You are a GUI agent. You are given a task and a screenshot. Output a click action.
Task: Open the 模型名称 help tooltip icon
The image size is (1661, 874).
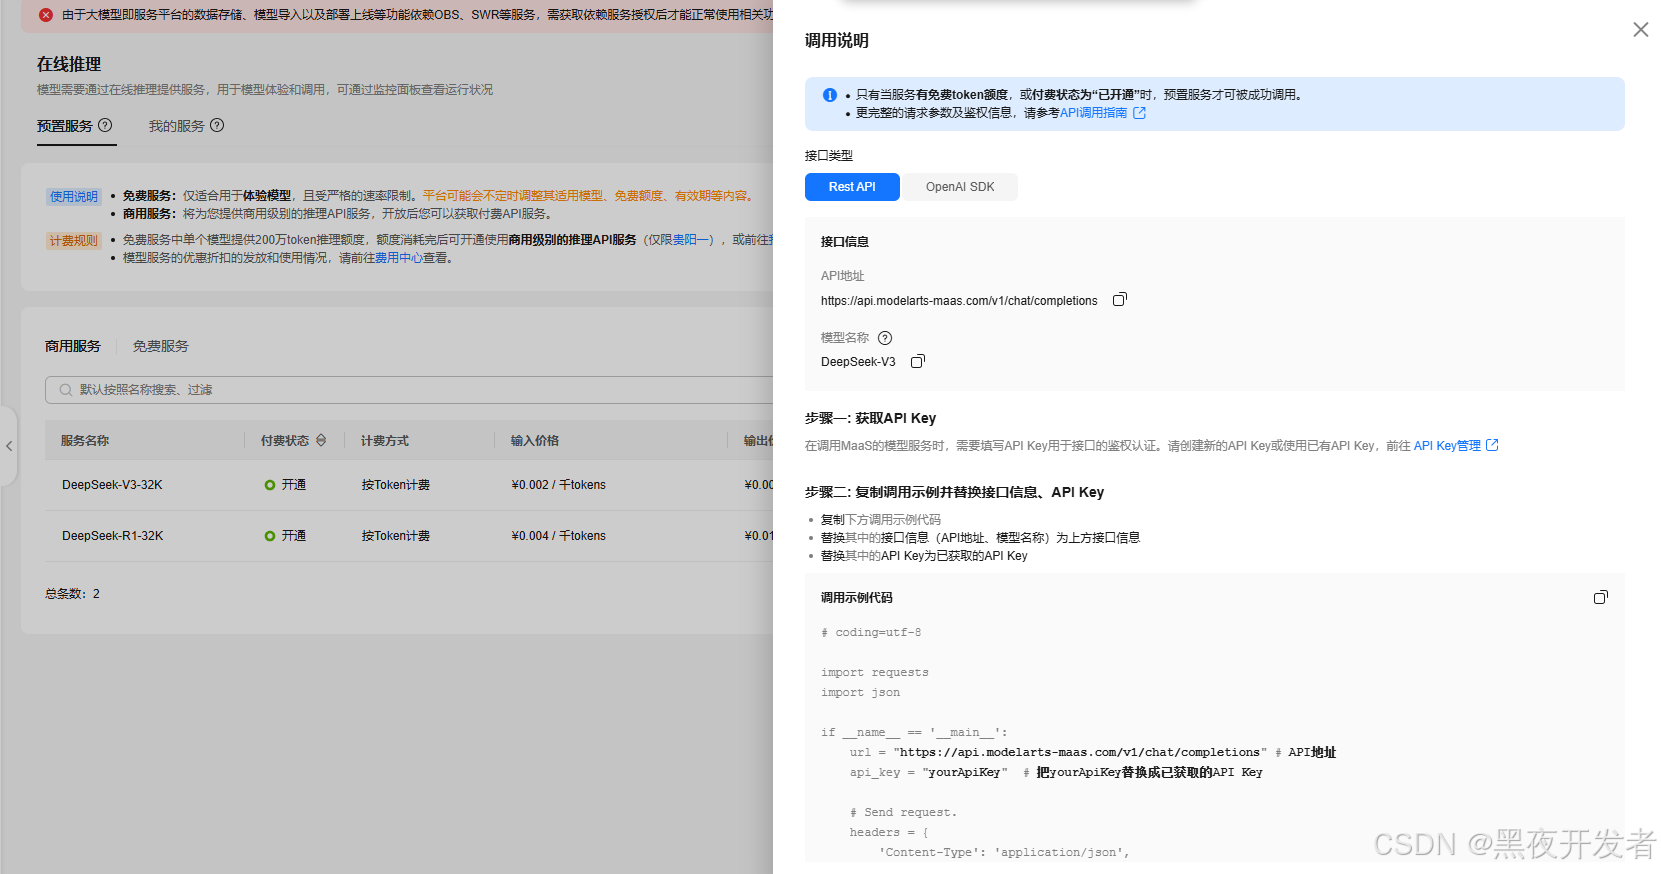pos(884,338)
